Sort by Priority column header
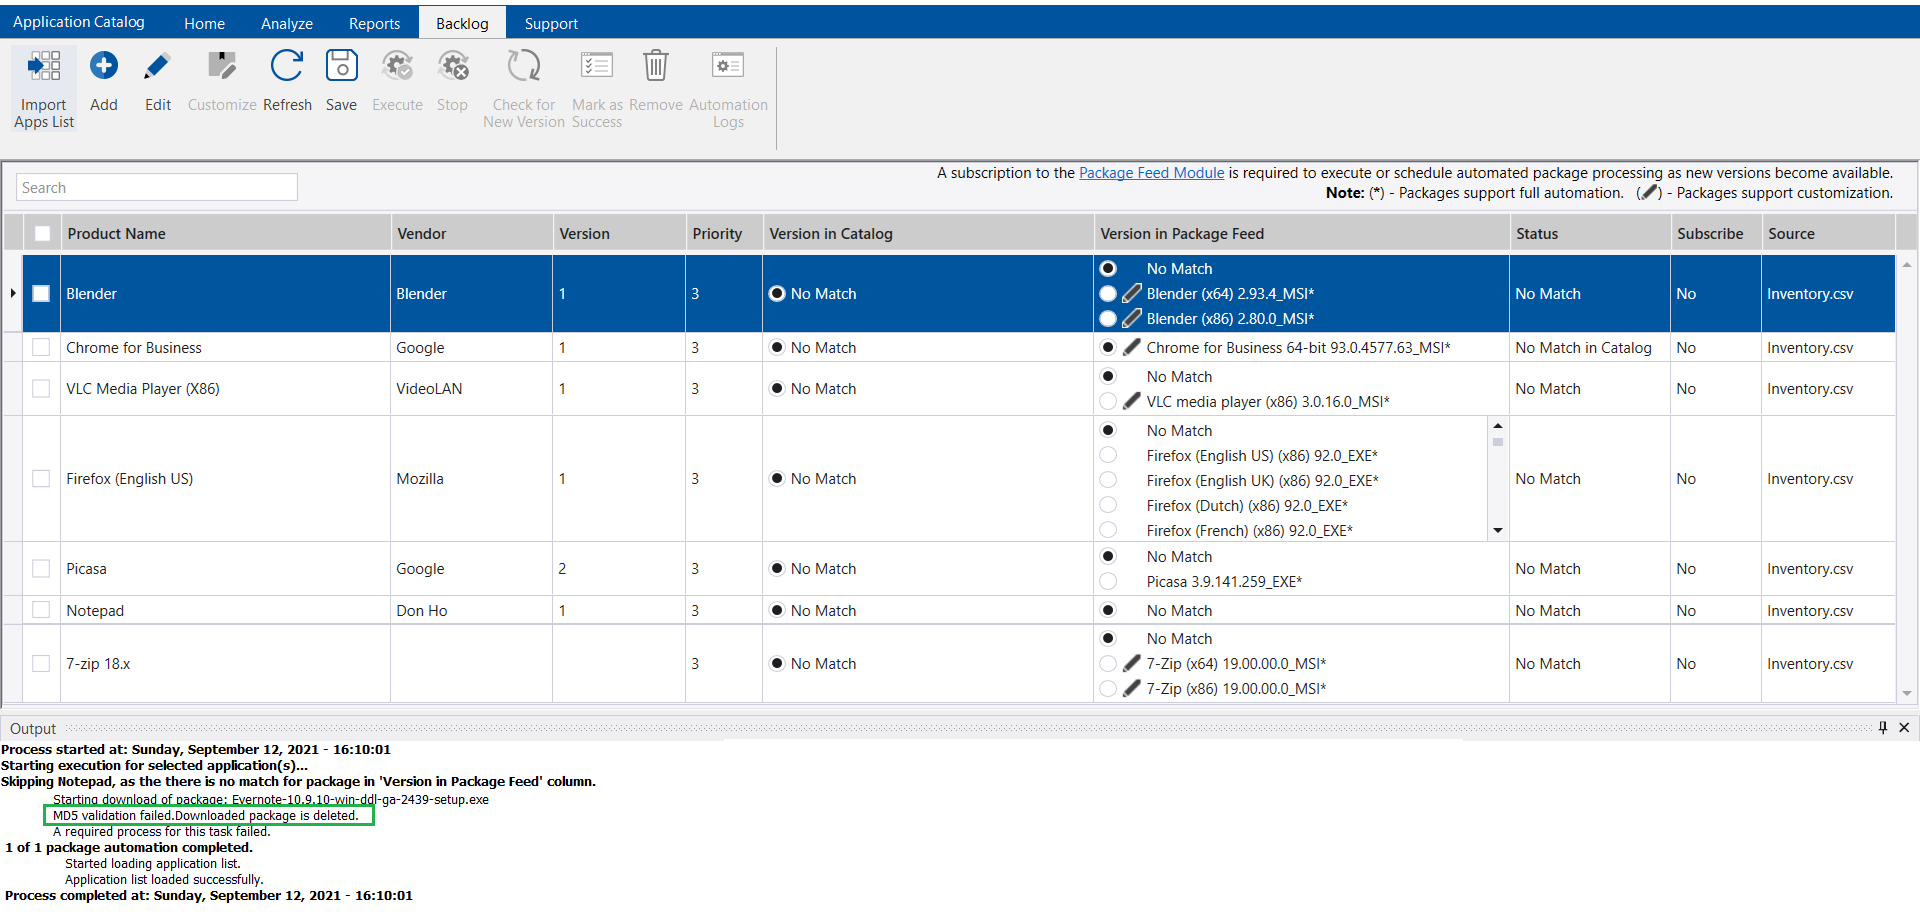This screenshot has height=917, width=1920. coord(724,233)
